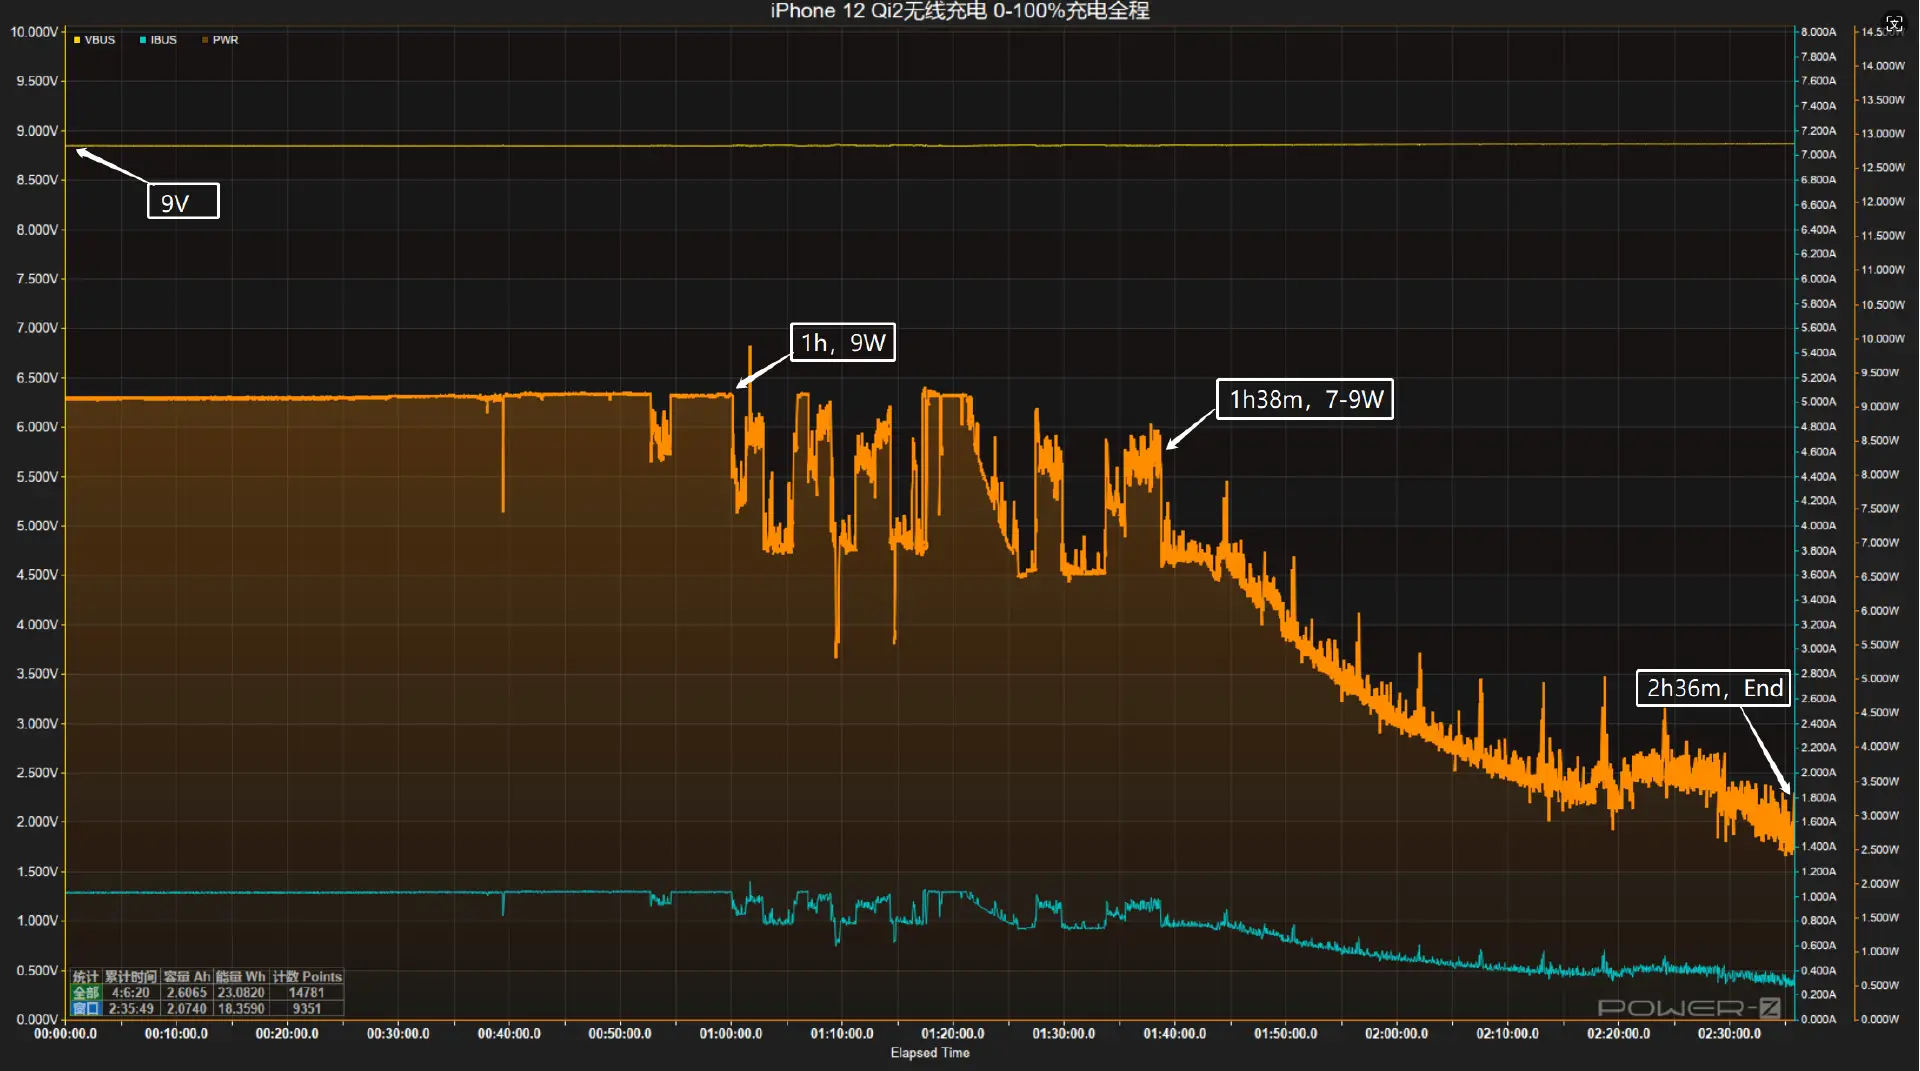The image size is (1920, 1071).
Task: Click the 01:40:00.0 time axis tick
Action: click(1174, 1034)
